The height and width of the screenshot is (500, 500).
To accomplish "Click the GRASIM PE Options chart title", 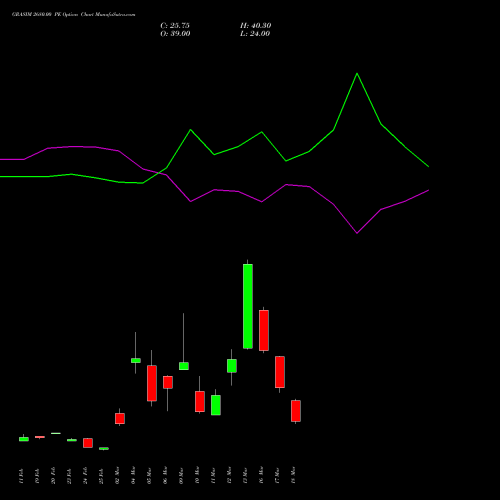I will click(74, 15).
